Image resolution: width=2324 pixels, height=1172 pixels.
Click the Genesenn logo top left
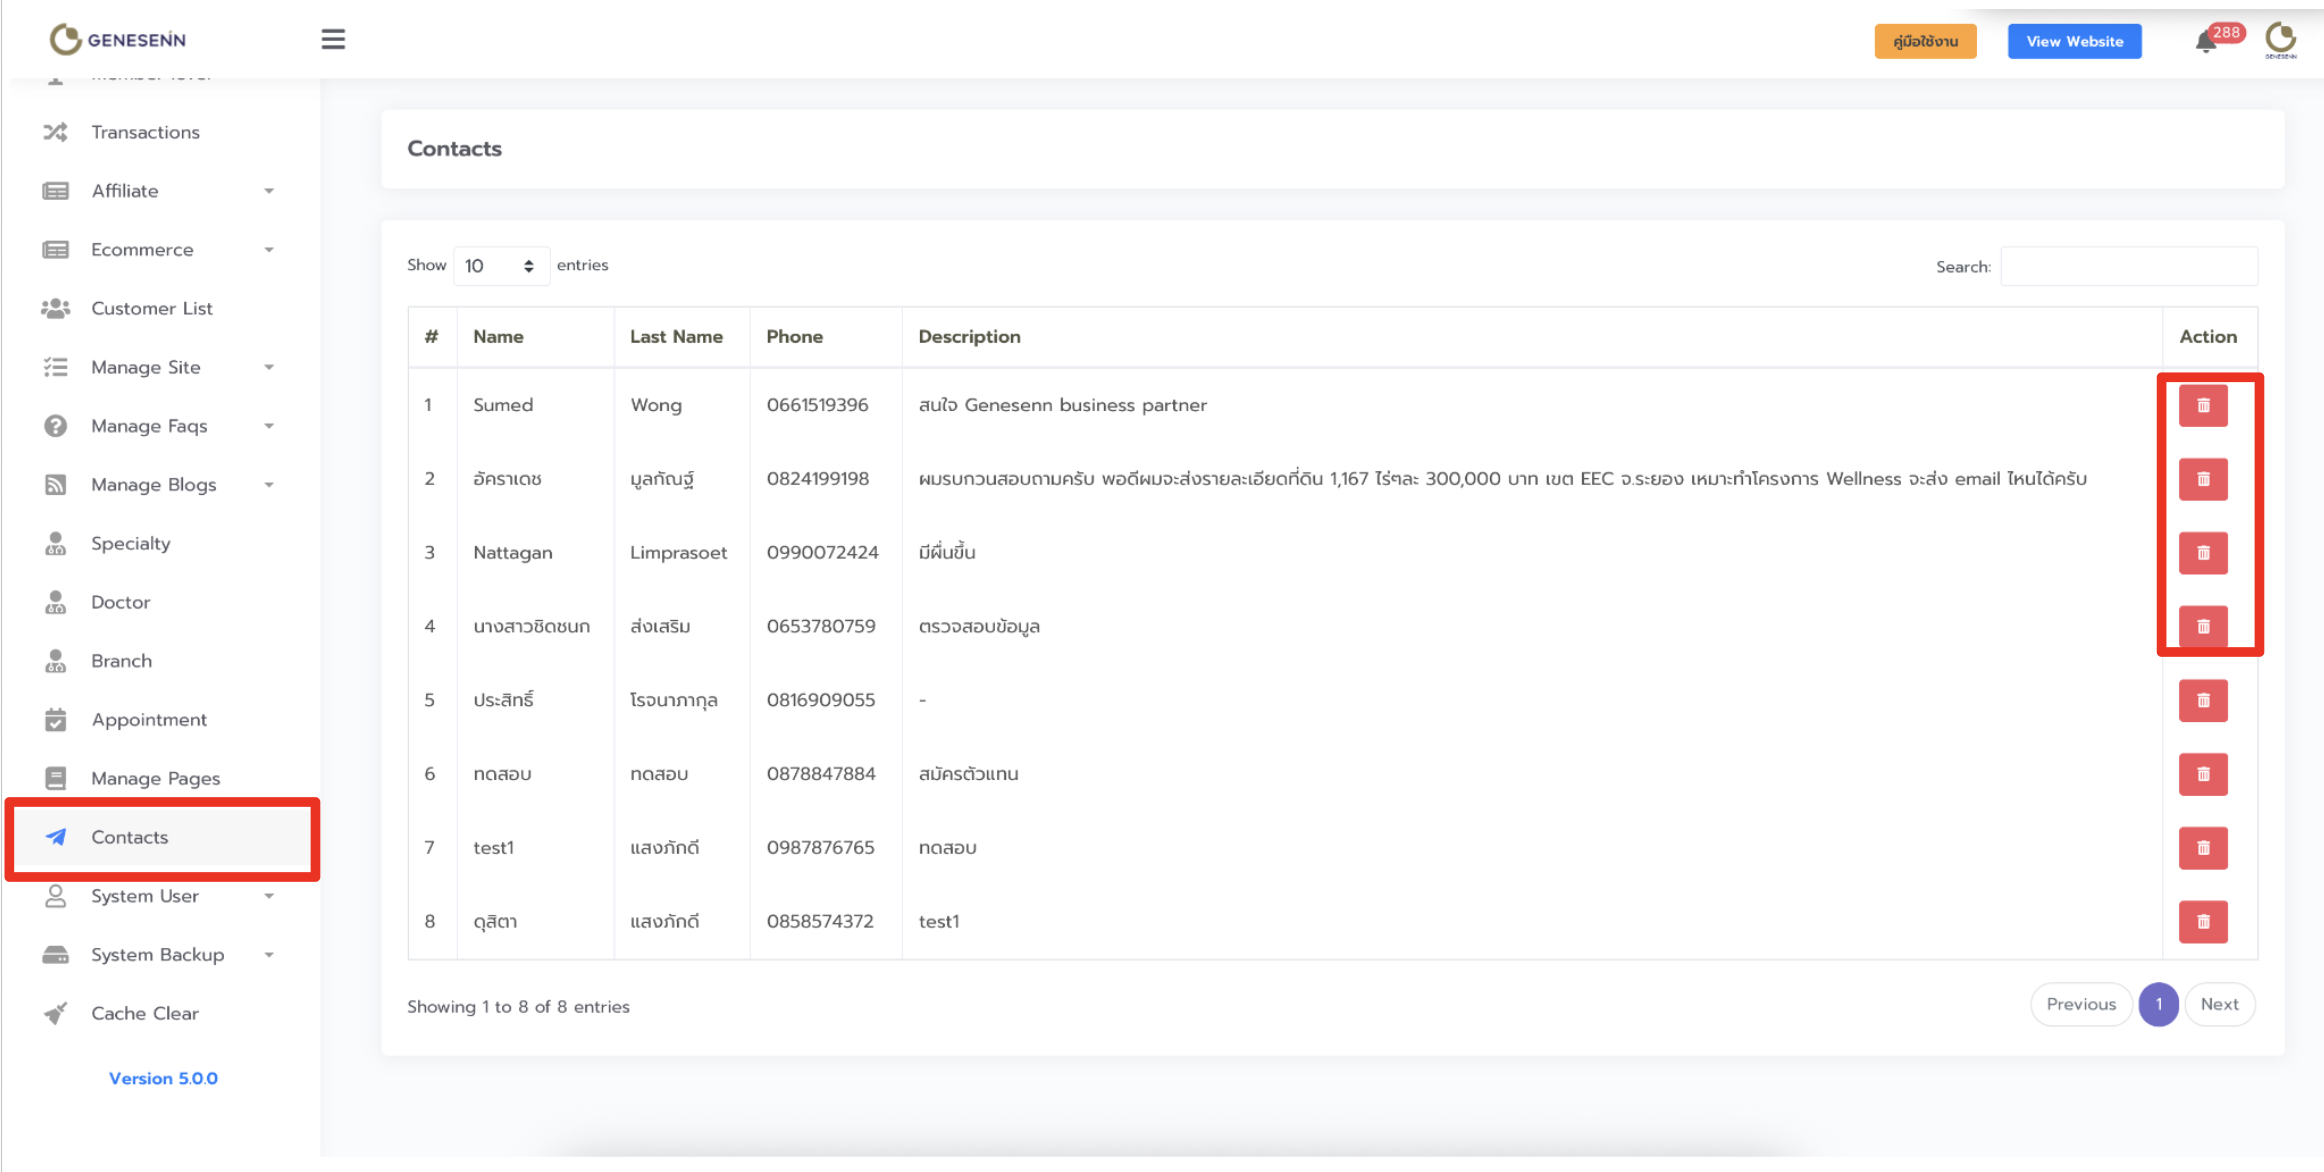pyautogui.click(x=118, y=39)
